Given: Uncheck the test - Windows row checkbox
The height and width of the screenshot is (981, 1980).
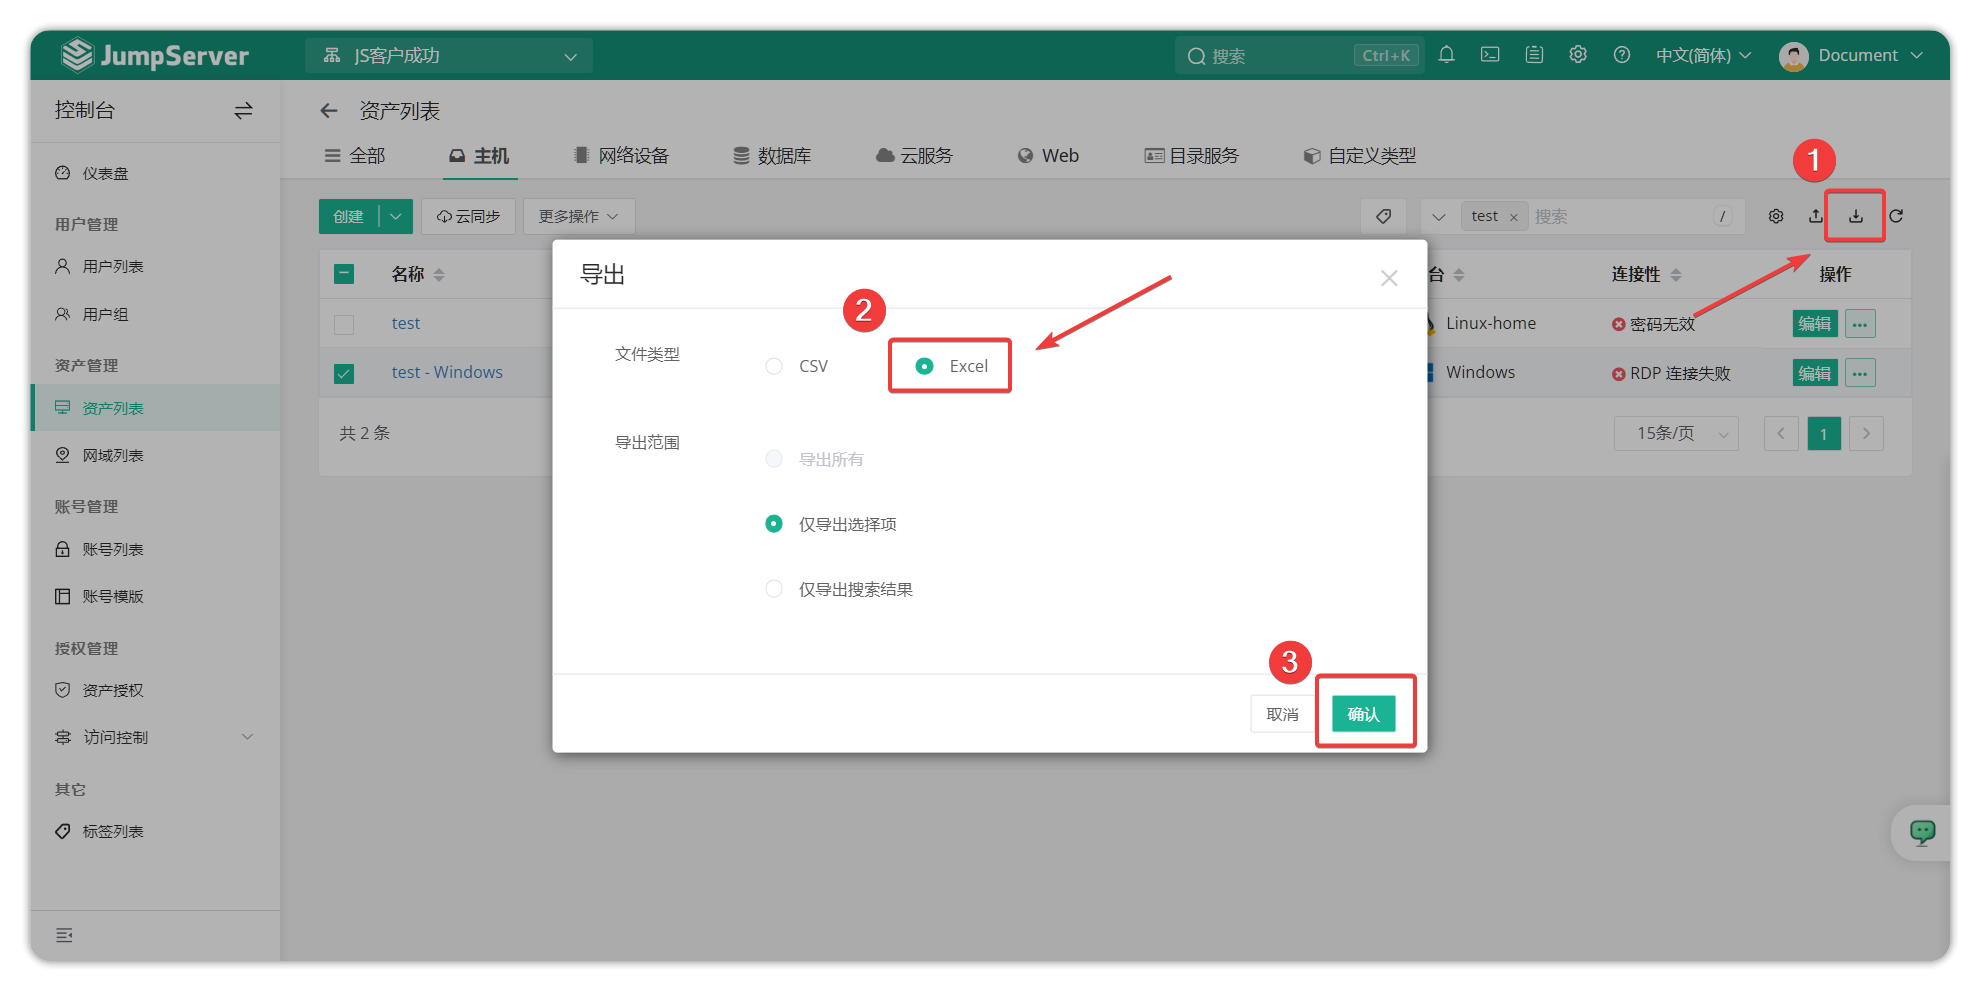Looking at the screenshot, I should (x=344, y=373).
